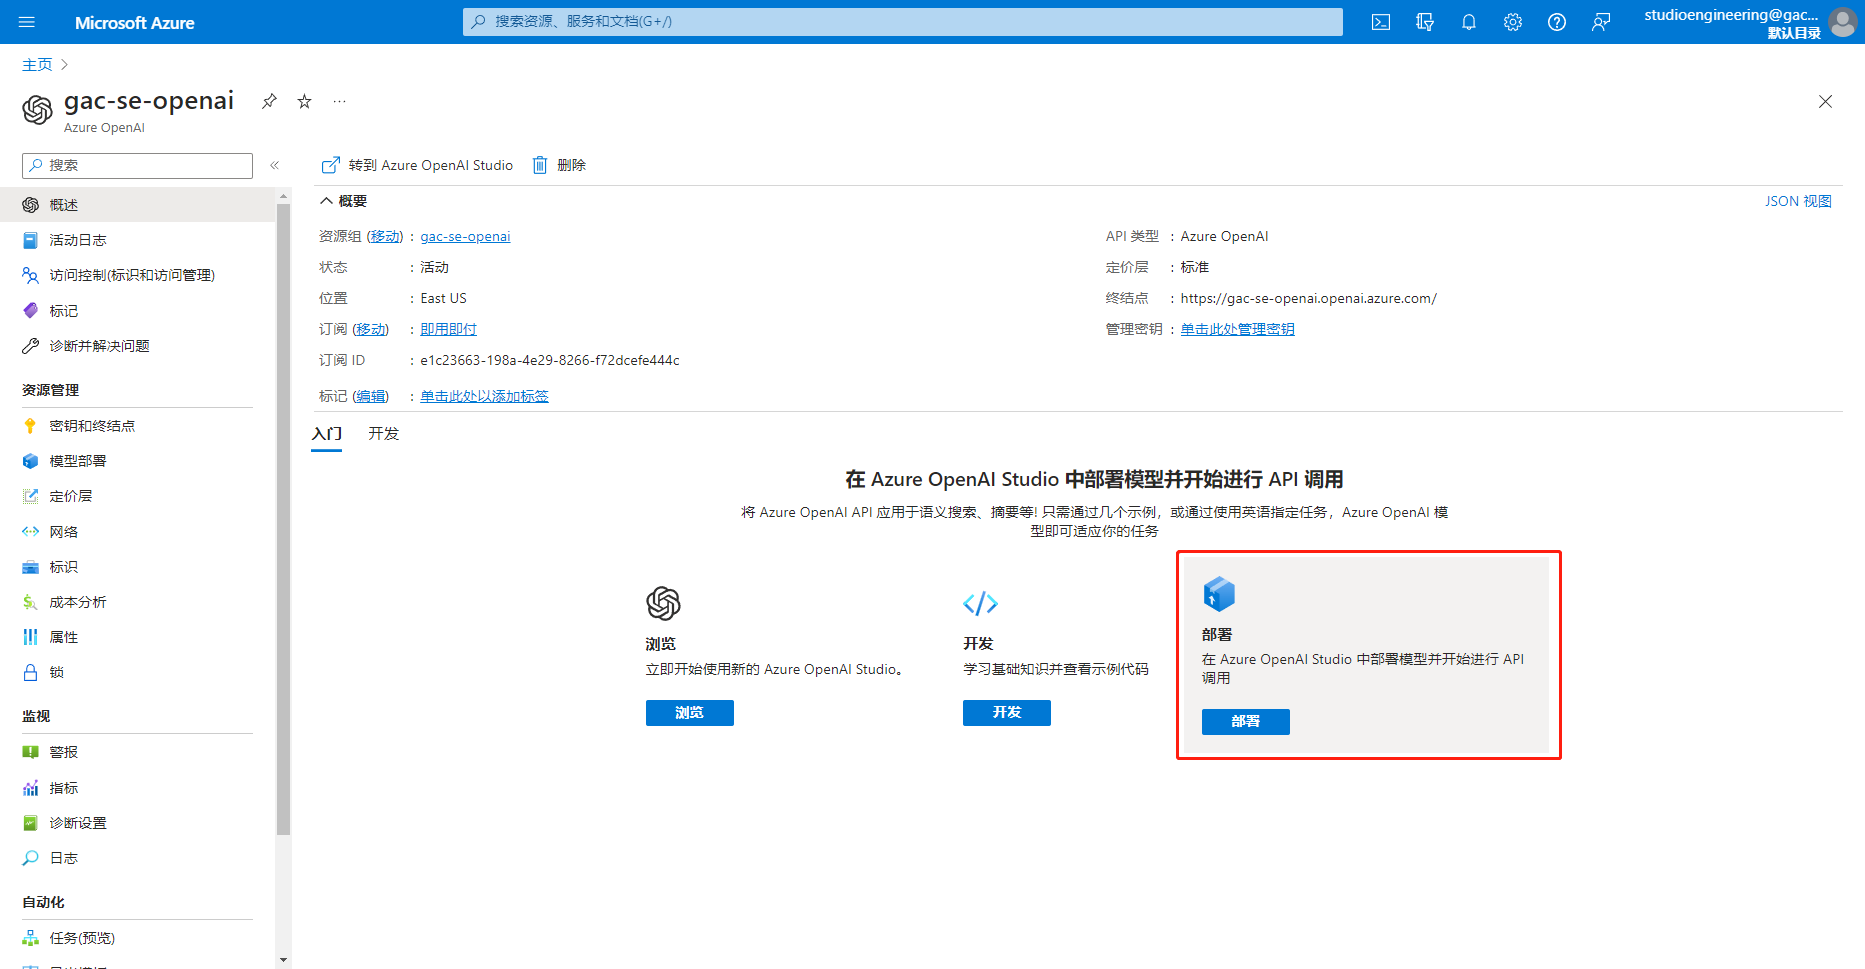This screenshot has width=1865, height=969.
Task: Click the left menu scrollbar up arrow
Action: [x=283, y=196]
